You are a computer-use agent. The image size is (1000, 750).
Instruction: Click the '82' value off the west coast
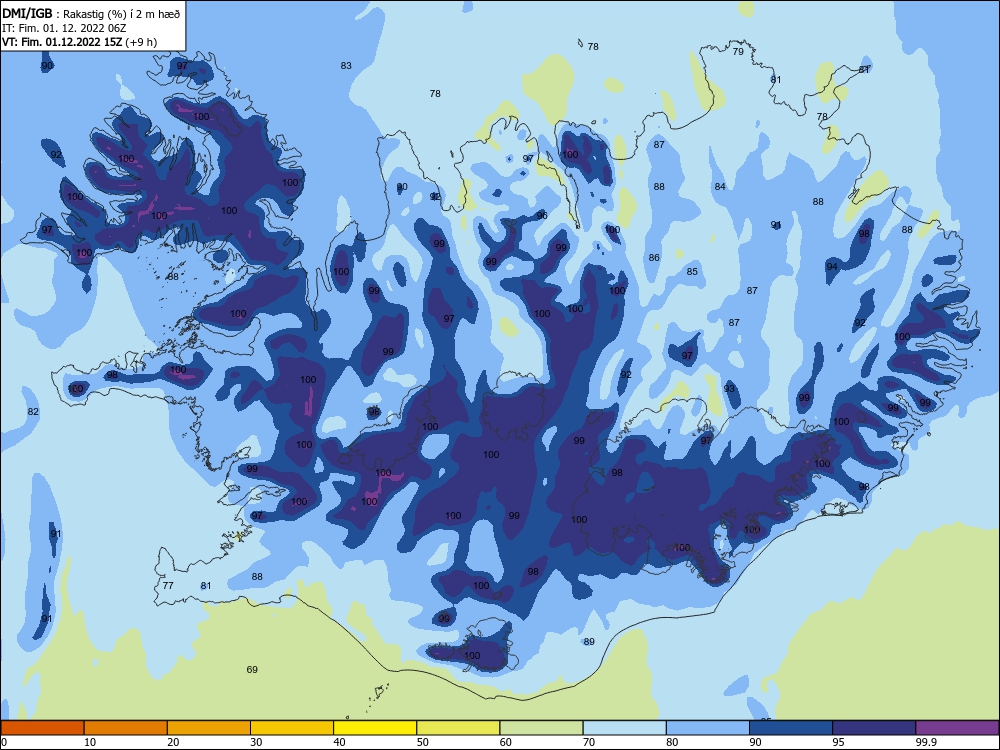(33, 411)
